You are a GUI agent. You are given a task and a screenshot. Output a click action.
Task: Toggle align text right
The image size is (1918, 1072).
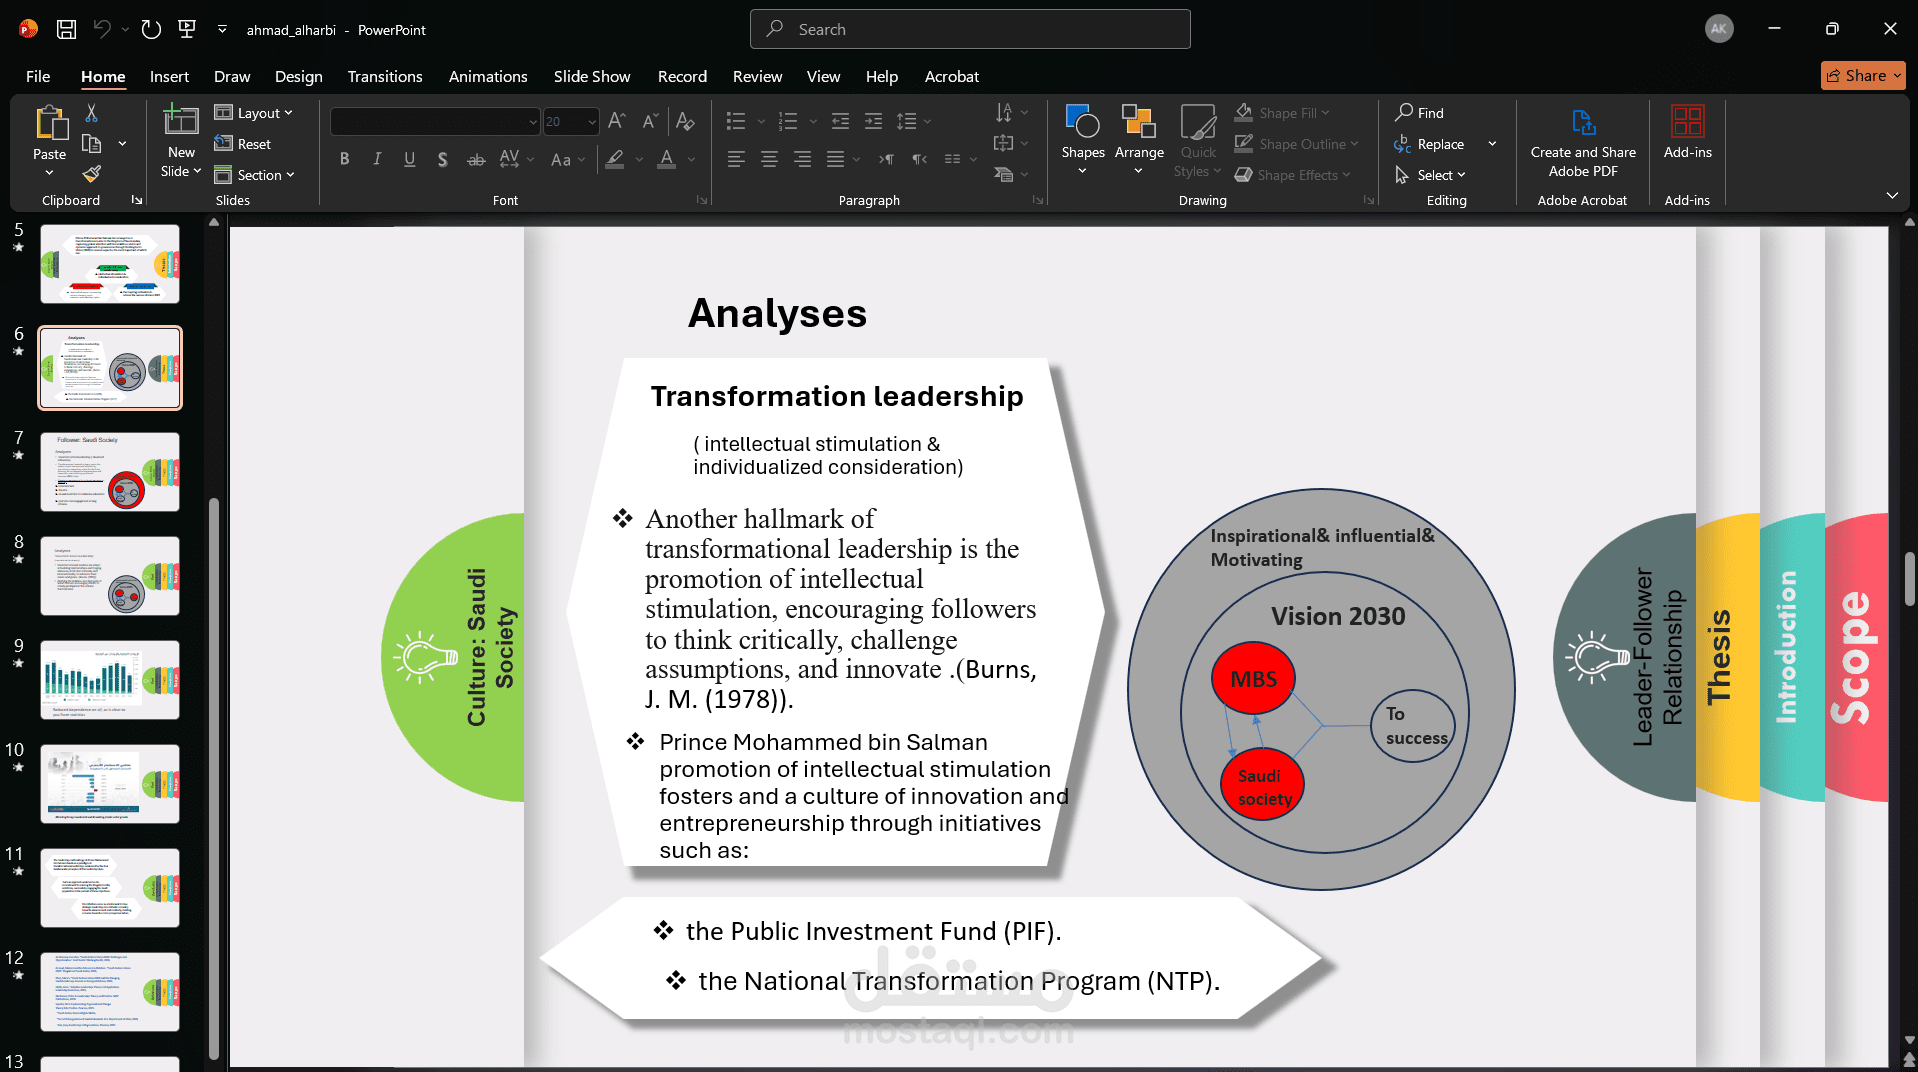pyautogui.click(x=802, y=159)
